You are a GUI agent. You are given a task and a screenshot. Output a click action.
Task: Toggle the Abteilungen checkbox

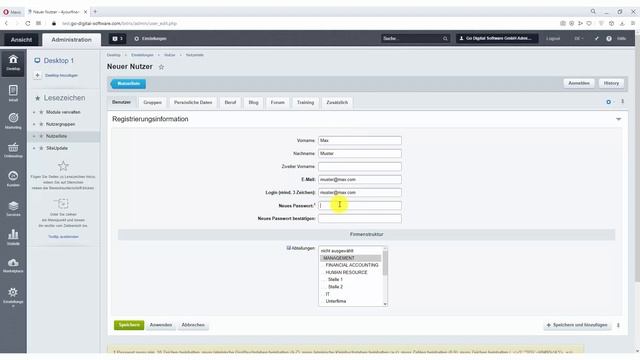pos(289,248)
